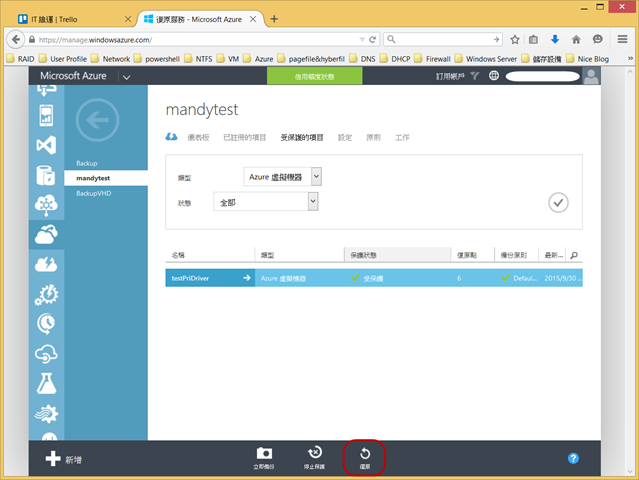
Task: Click the table search magnifier icon
Action: [574, 255]
